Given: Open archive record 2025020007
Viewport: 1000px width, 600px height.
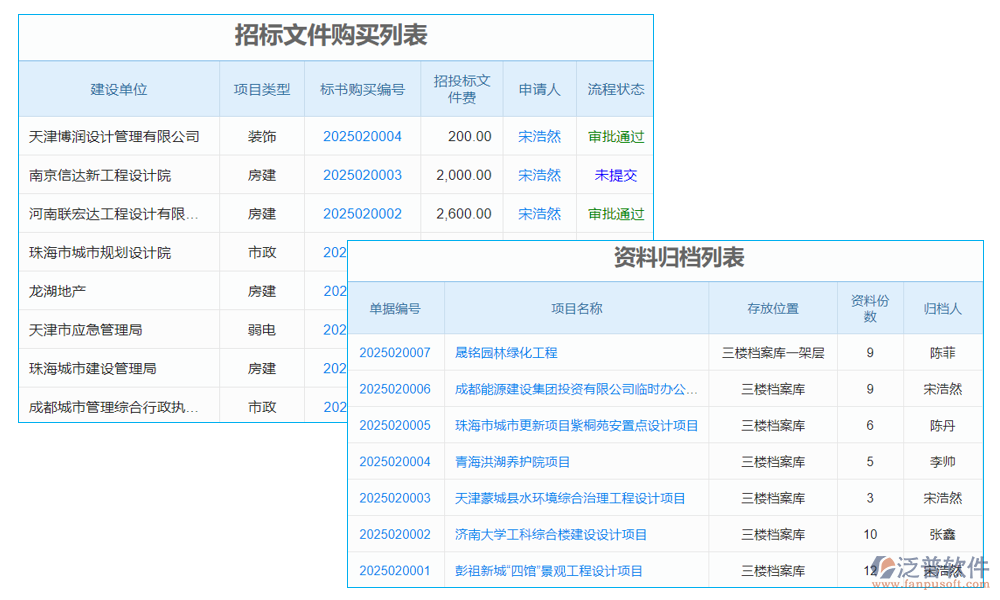Looking at the screenshot, I should pos(395,352).
